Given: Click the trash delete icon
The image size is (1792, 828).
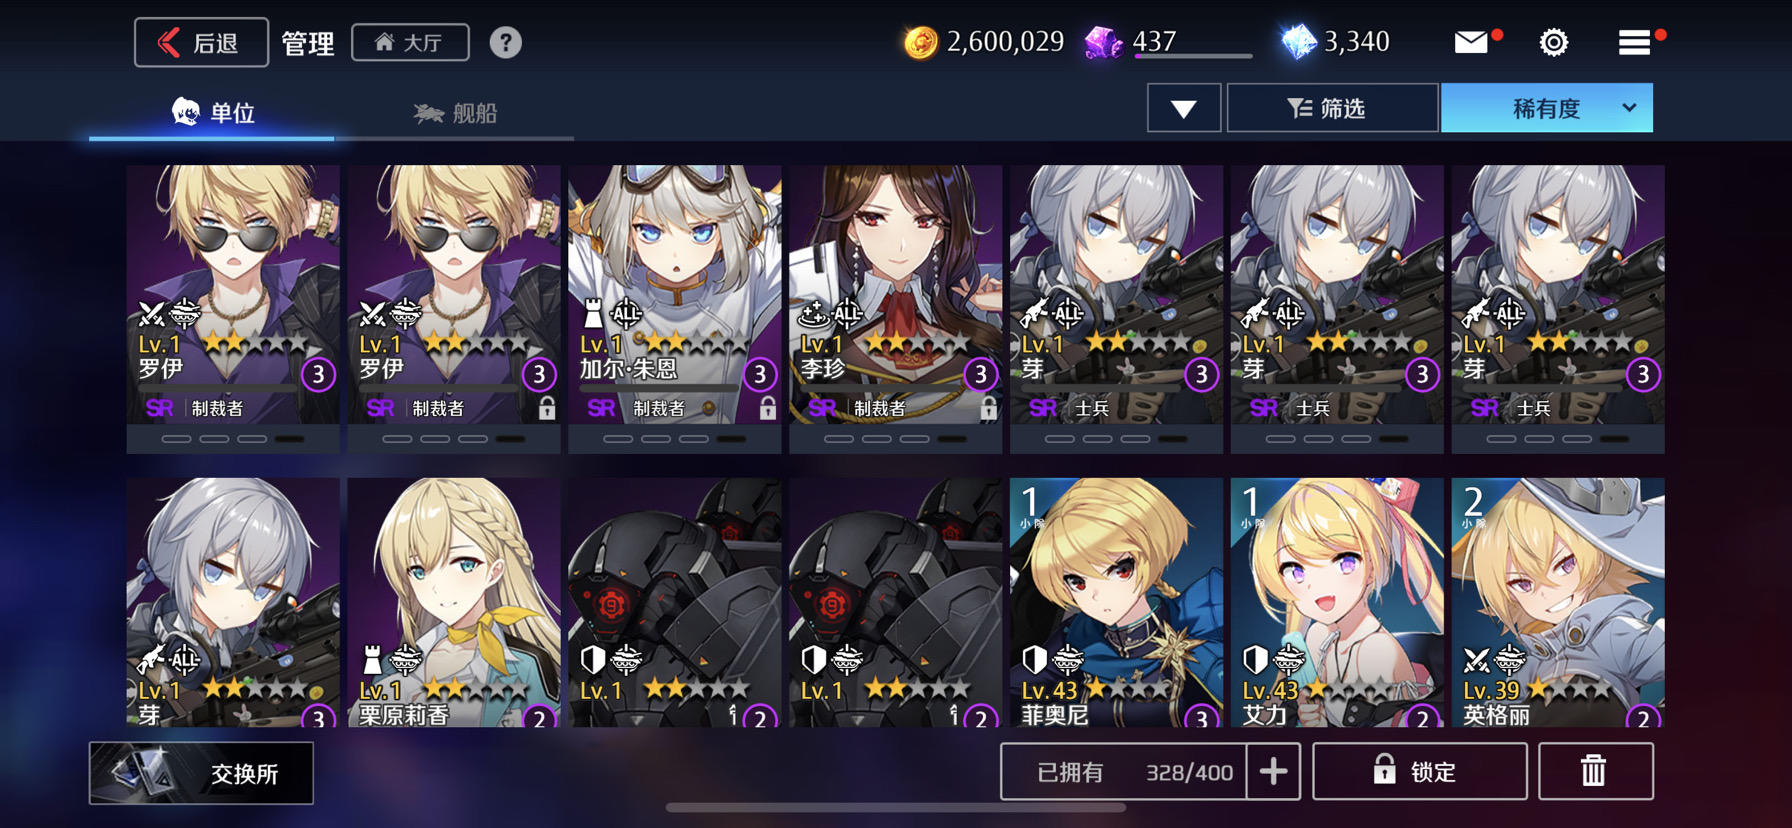Looking at the screenshot, I should [x=1595, y=771].
